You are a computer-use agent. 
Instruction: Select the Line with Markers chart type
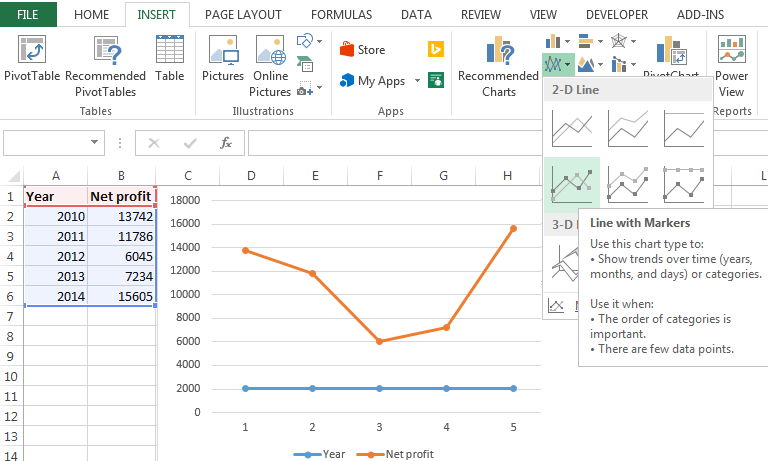coord(571,184)
